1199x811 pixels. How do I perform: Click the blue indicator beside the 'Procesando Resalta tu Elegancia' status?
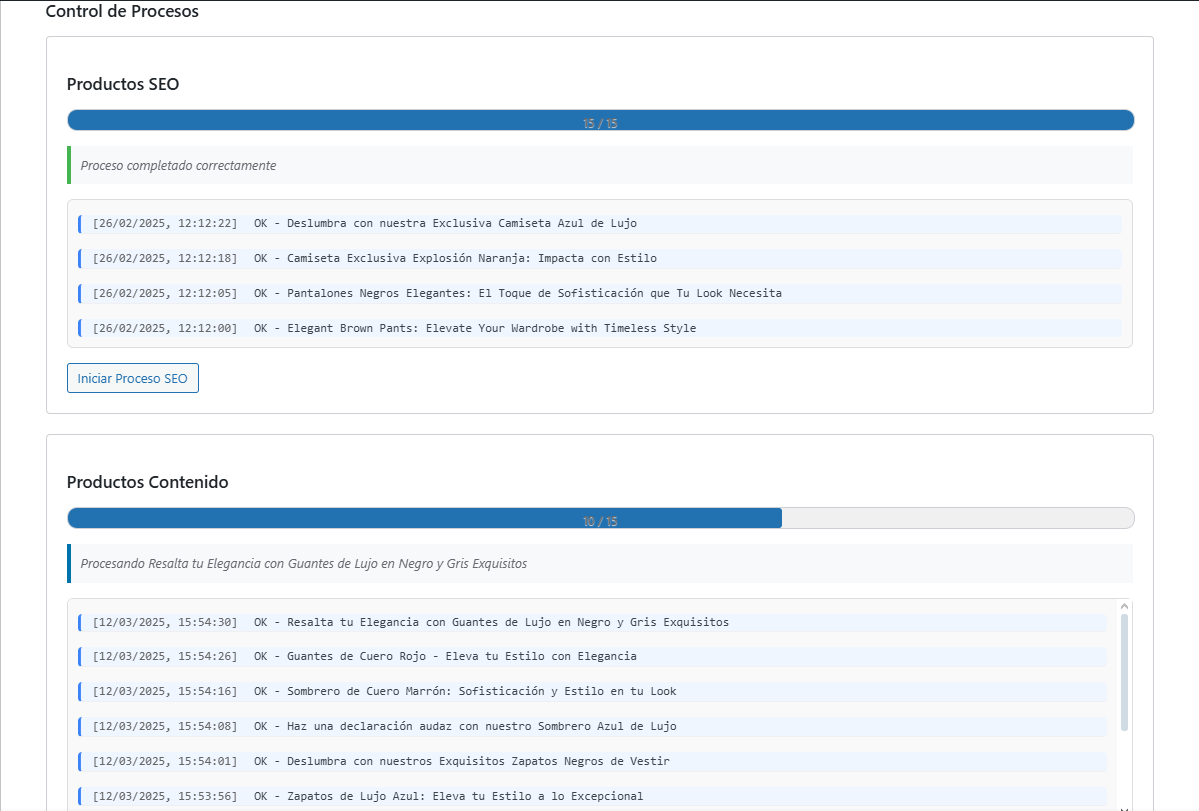[x=68, y=563]
